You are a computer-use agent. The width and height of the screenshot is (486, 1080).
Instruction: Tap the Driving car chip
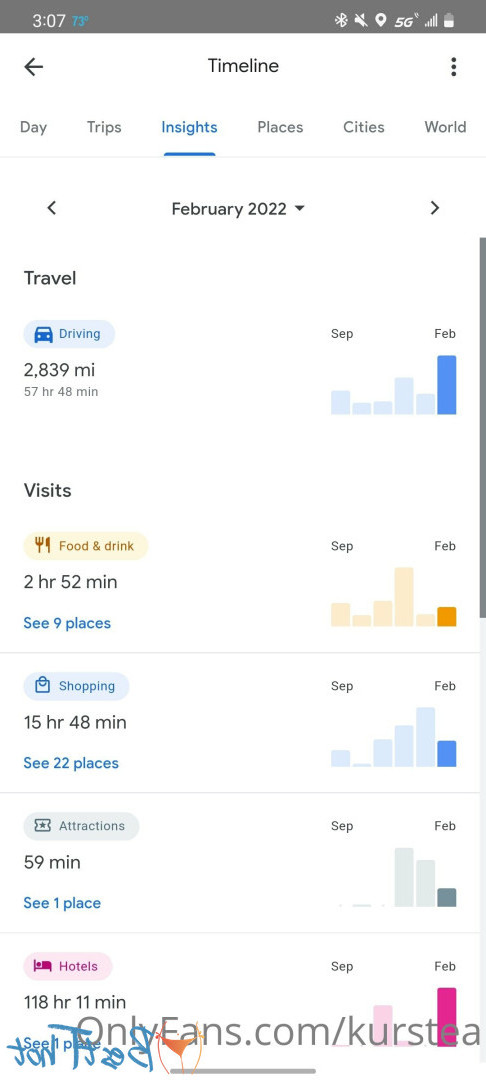click(x=69, y=334)
